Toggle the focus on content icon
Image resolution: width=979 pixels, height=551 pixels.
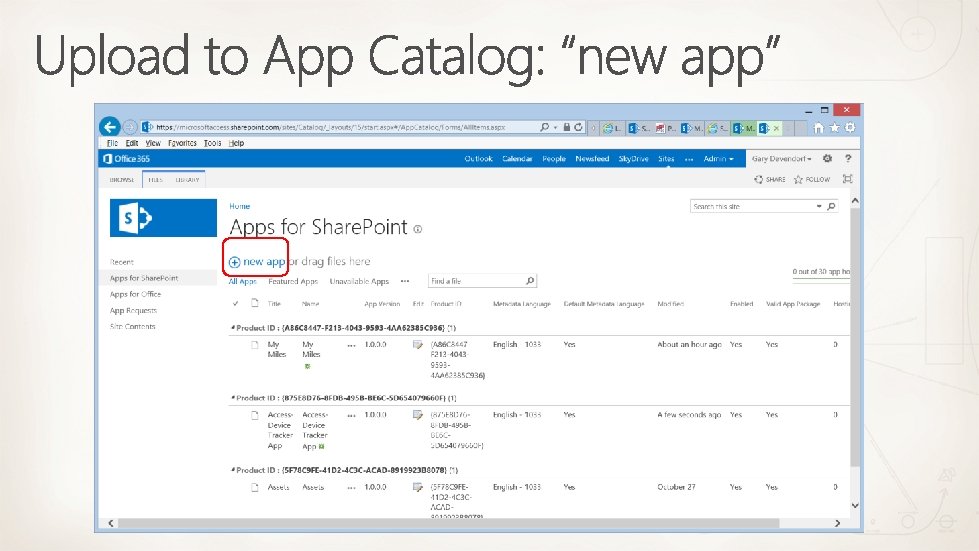click(847, 179)
